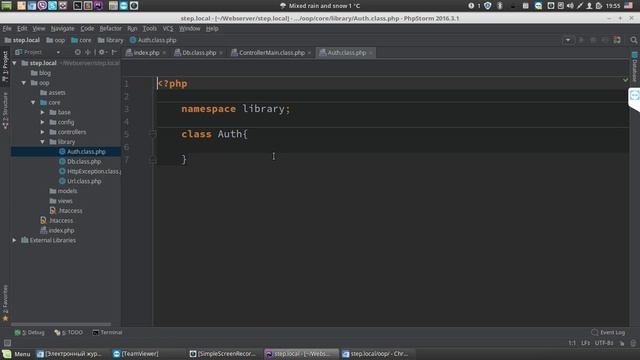The image size is (640, 360).
Task: Click the green inspection checkmark indicator
Action: (625, 80)
